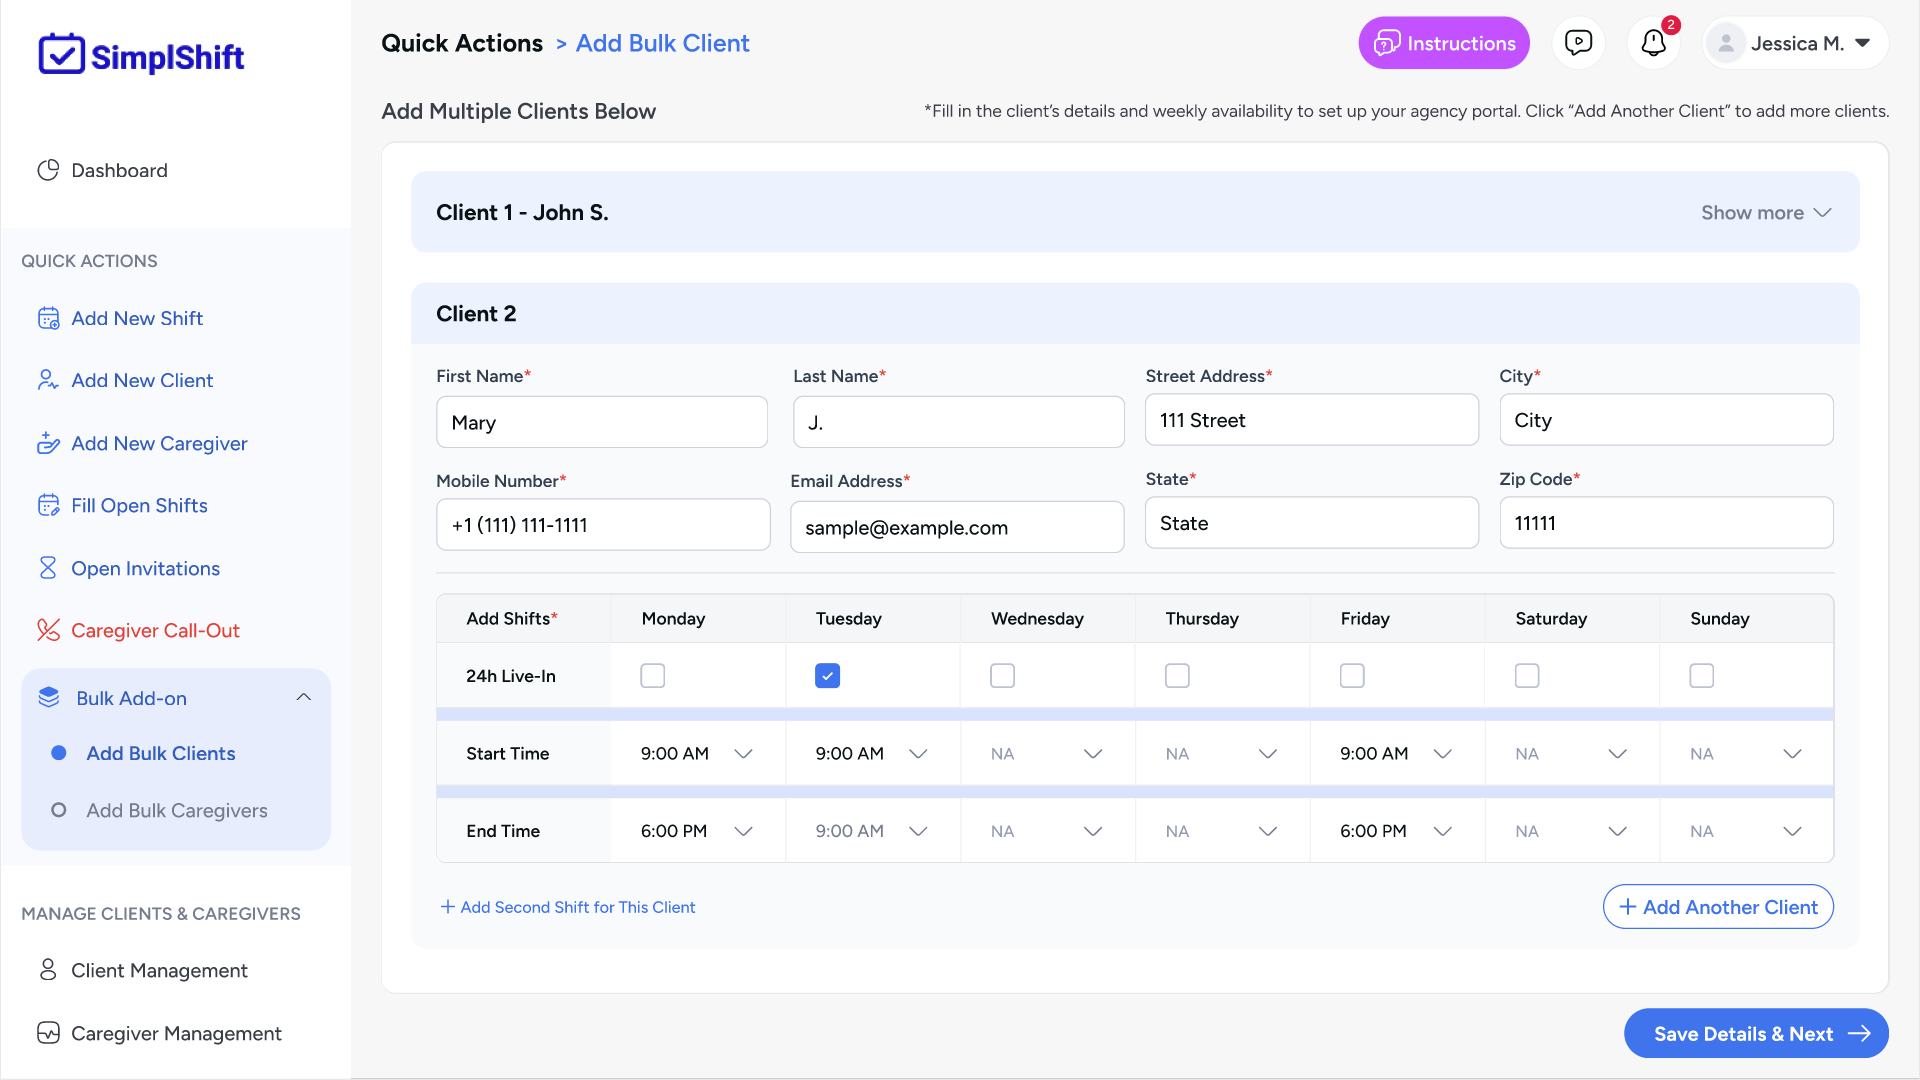
Task: Uncheck the Tuesday 24h Live-In checkbox
Action: click(827, 675)
